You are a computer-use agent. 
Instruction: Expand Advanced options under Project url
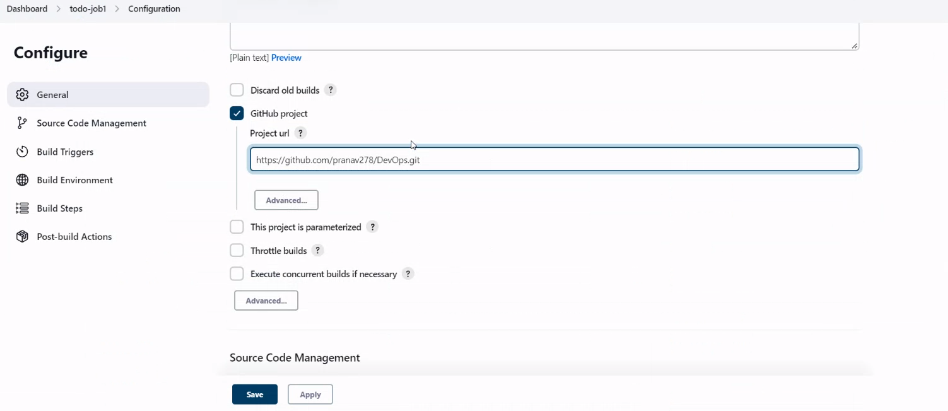click(286, 200)
